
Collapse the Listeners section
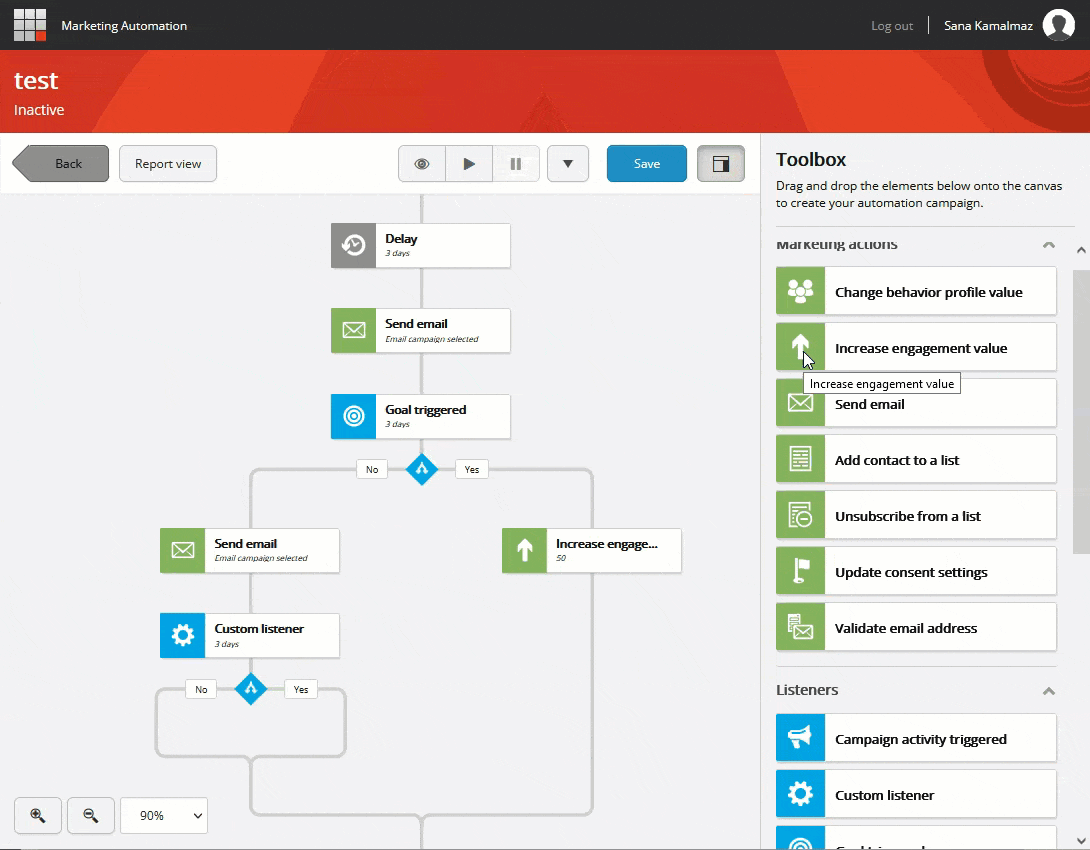coord(1048,691)
